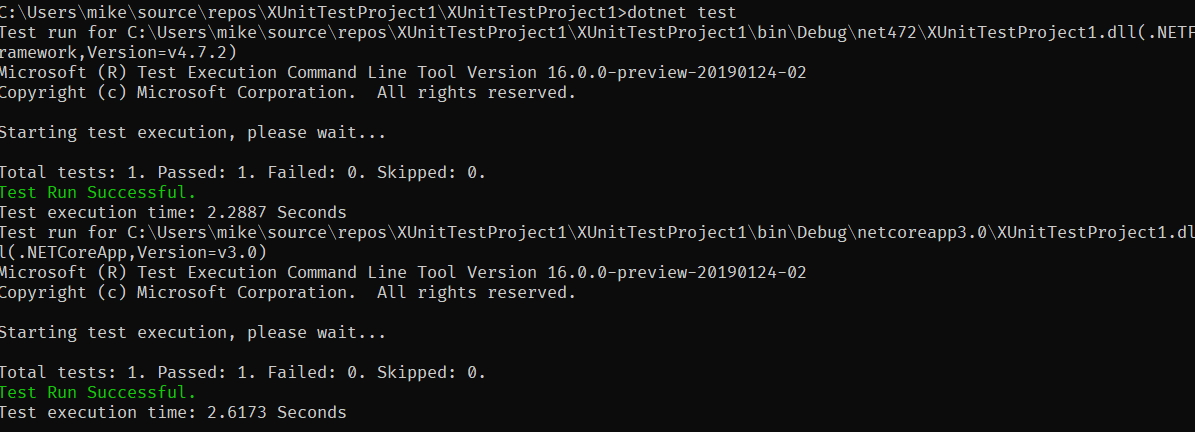
Task: Click the first 'Starting test execution' message
Action: coord(192,132)
